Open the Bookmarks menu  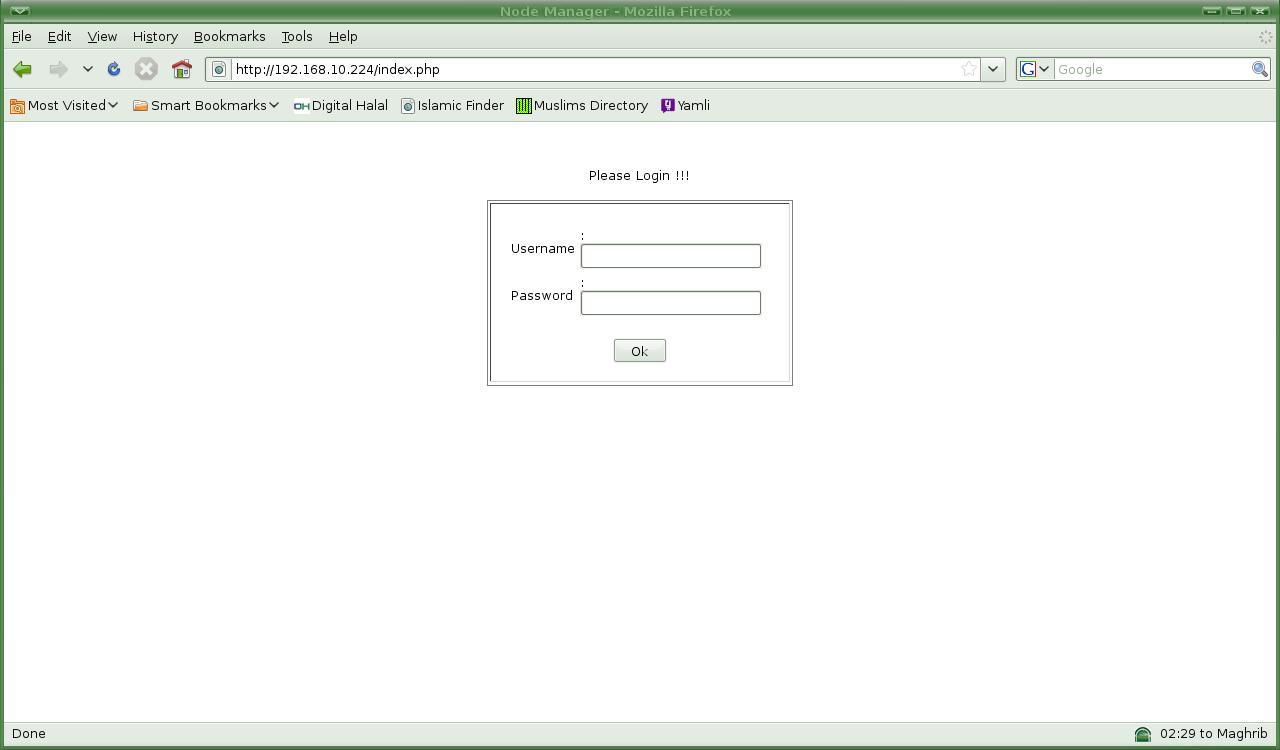(x=229, y=36)
